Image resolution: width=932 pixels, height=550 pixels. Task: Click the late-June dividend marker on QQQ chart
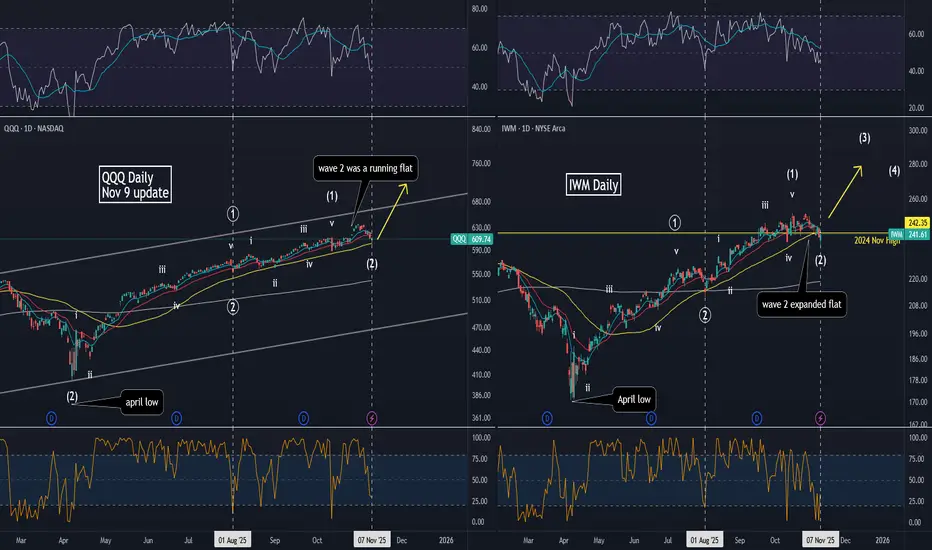(x=177, y=419)
